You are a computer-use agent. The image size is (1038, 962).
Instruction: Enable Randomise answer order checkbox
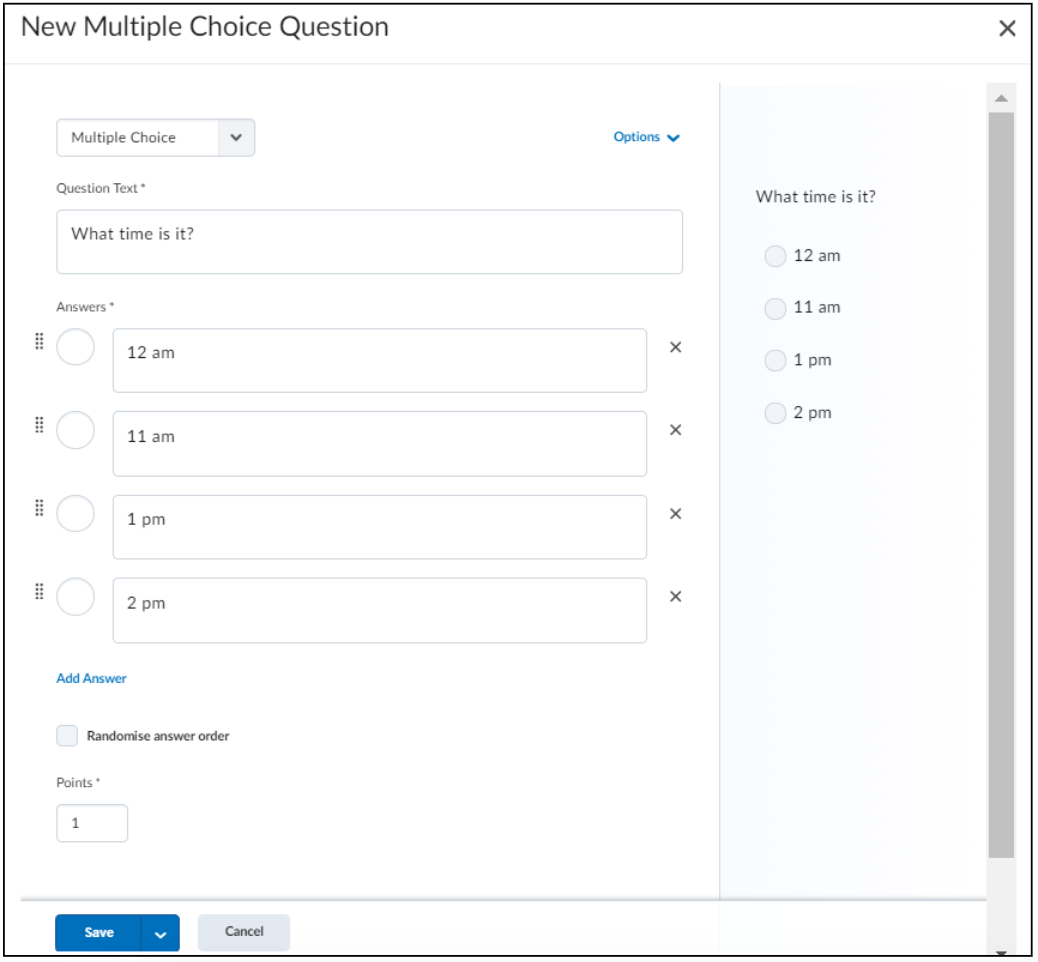tap(67, 736)
